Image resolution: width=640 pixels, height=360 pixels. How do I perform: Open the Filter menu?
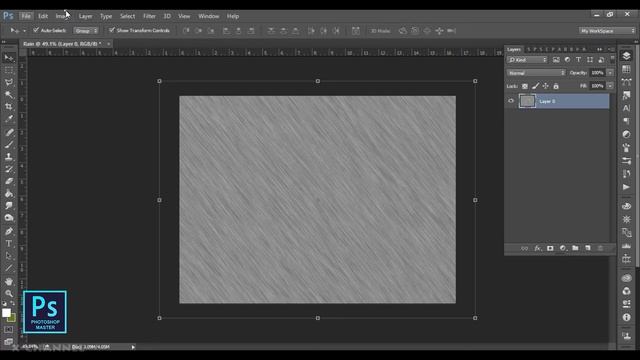pyautogui.click(x=149, y=16)
